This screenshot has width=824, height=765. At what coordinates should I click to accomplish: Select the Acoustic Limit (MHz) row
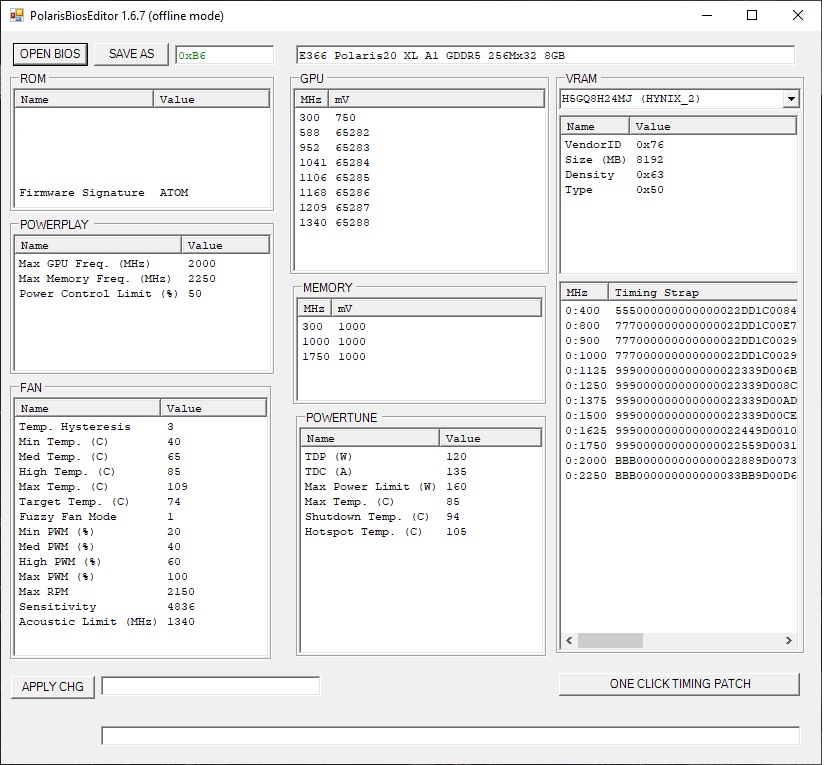pos(140,622)
